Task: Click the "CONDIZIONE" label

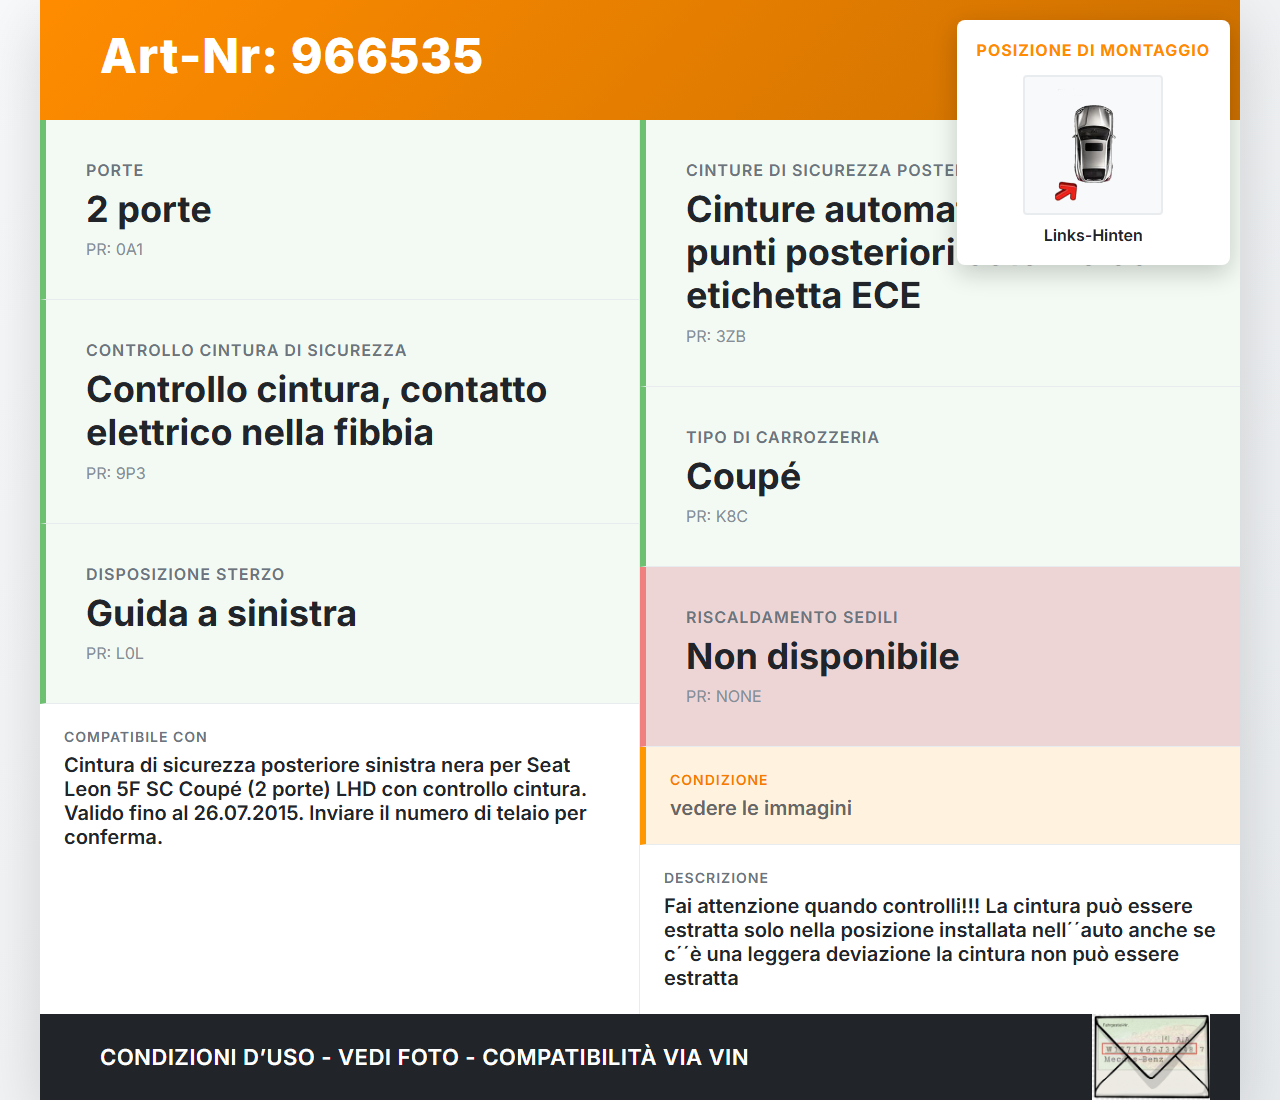Action: tap(719, 780)
